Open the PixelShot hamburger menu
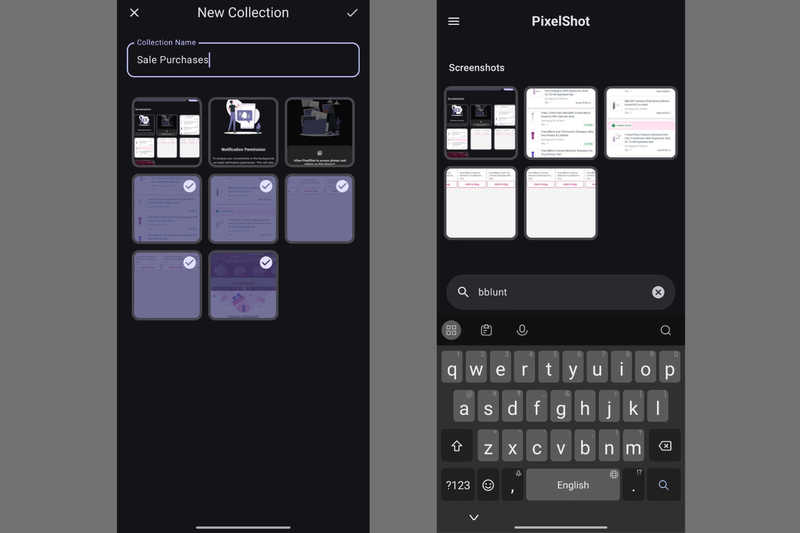 coord(454,21)
